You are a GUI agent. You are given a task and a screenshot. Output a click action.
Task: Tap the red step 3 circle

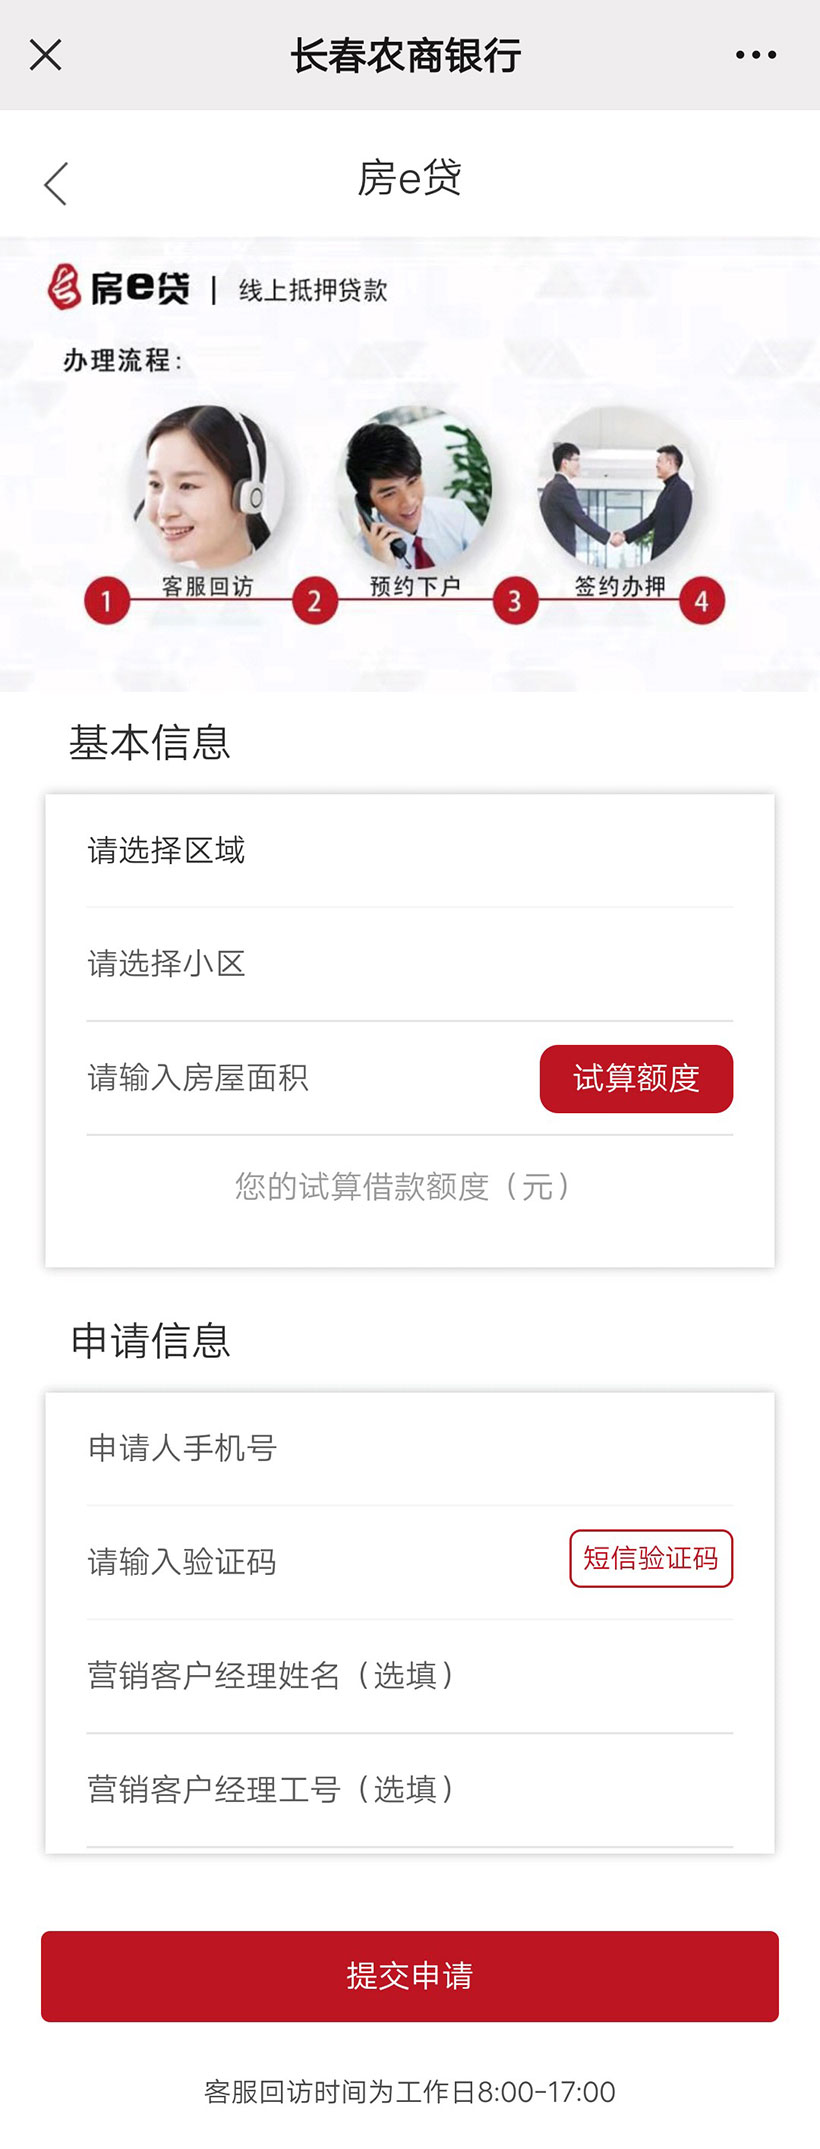515,601
